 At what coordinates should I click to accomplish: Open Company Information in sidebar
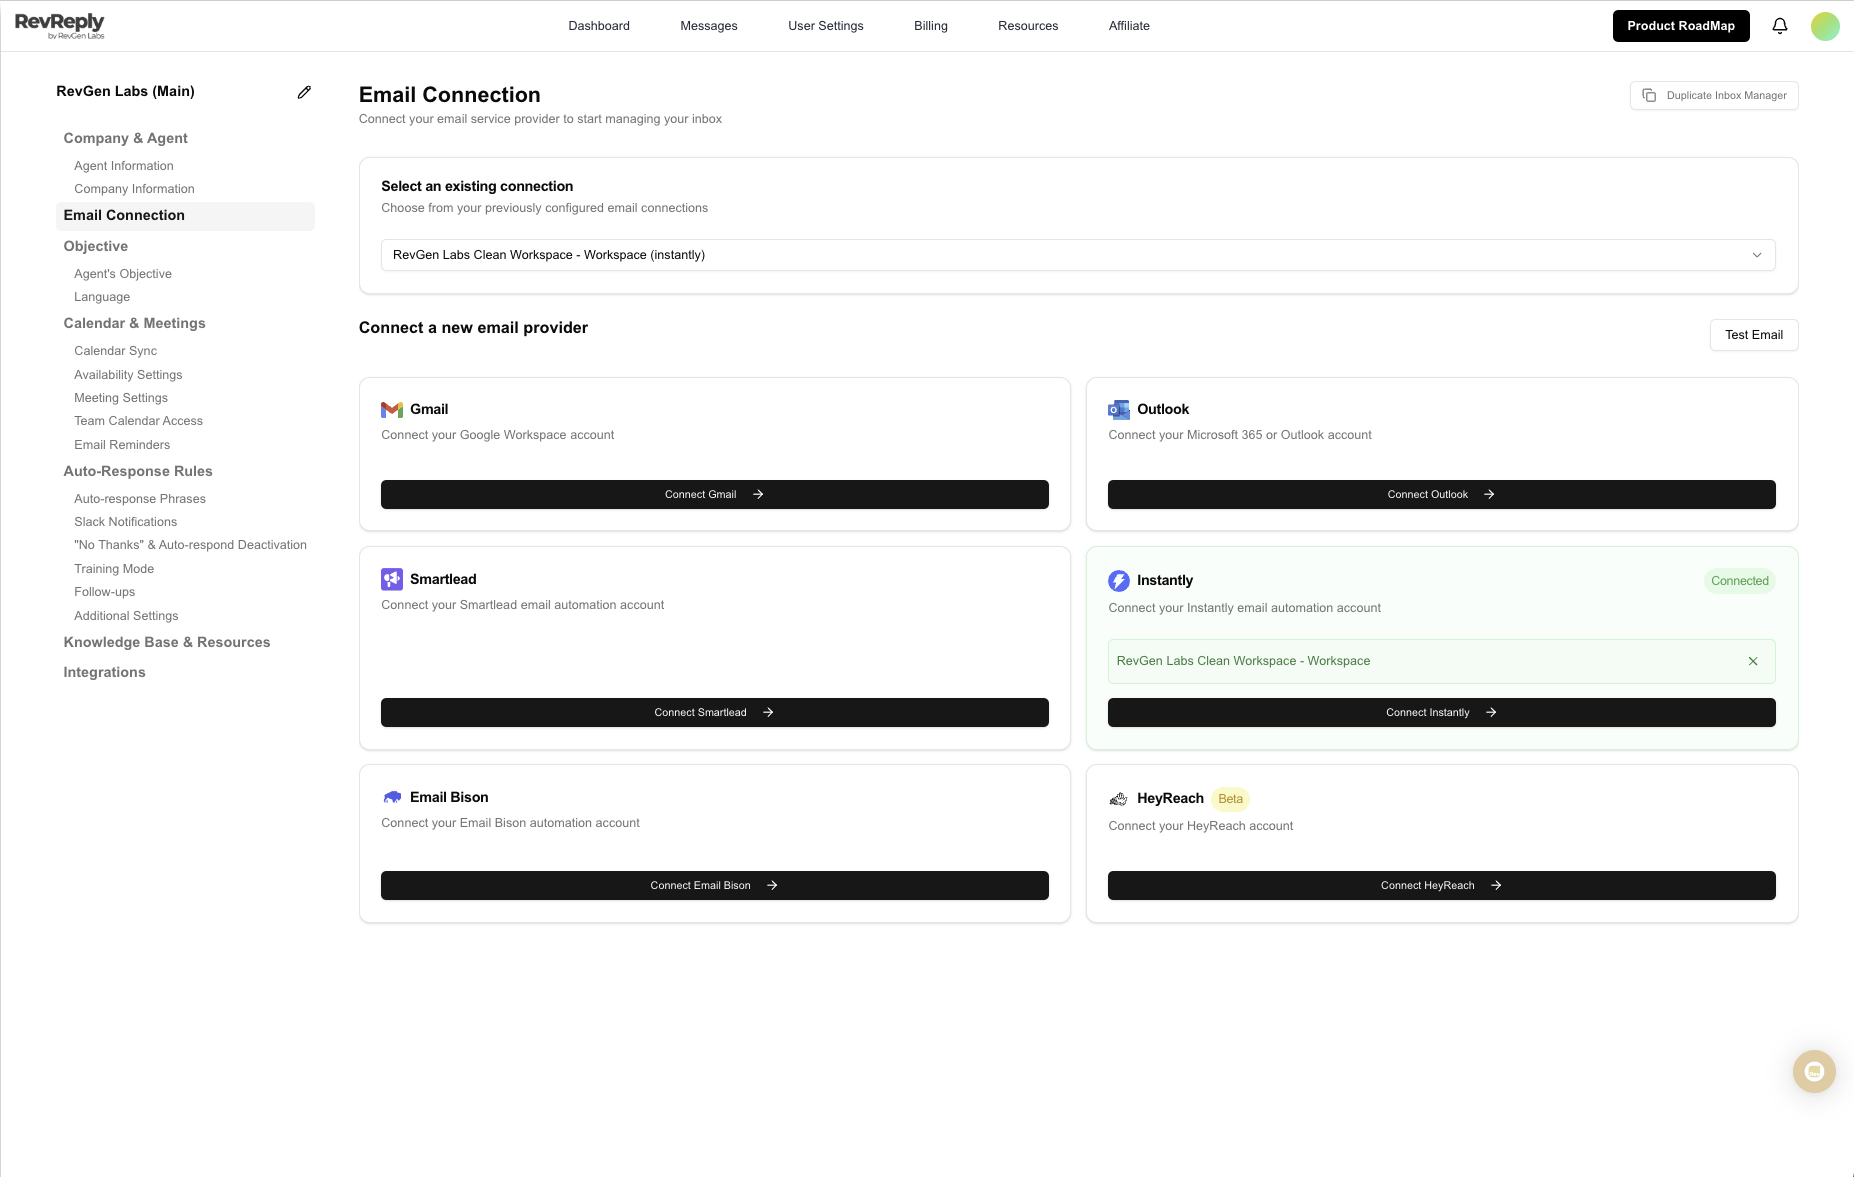[x=134, y=189]
